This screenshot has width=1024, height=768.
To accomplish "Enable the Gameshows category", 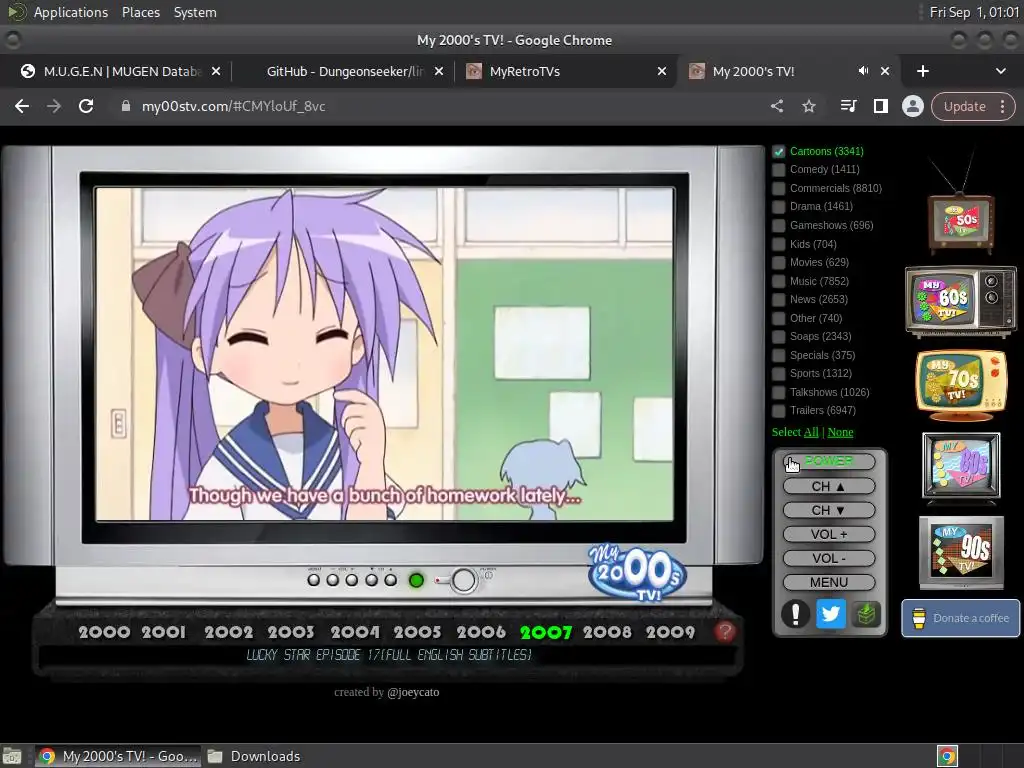I will [x=778, y=225].
